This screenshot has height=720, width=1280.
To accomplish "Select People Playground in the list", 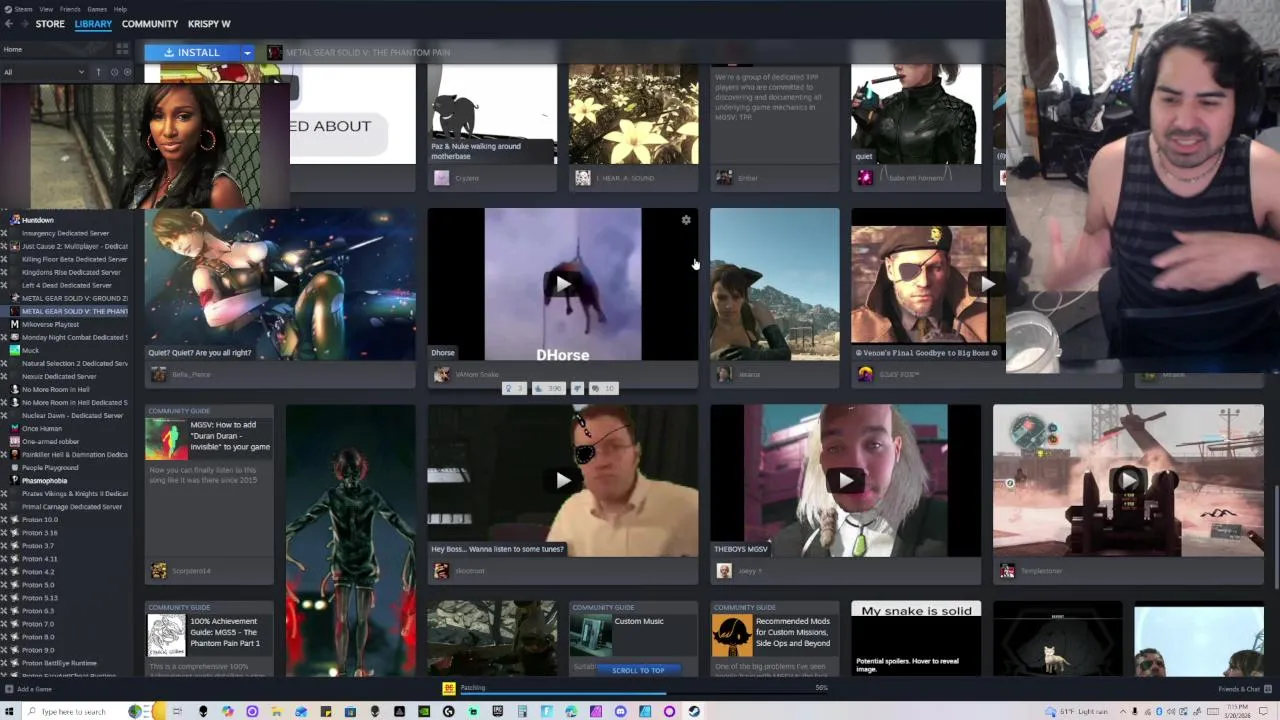I will point(50,467).
